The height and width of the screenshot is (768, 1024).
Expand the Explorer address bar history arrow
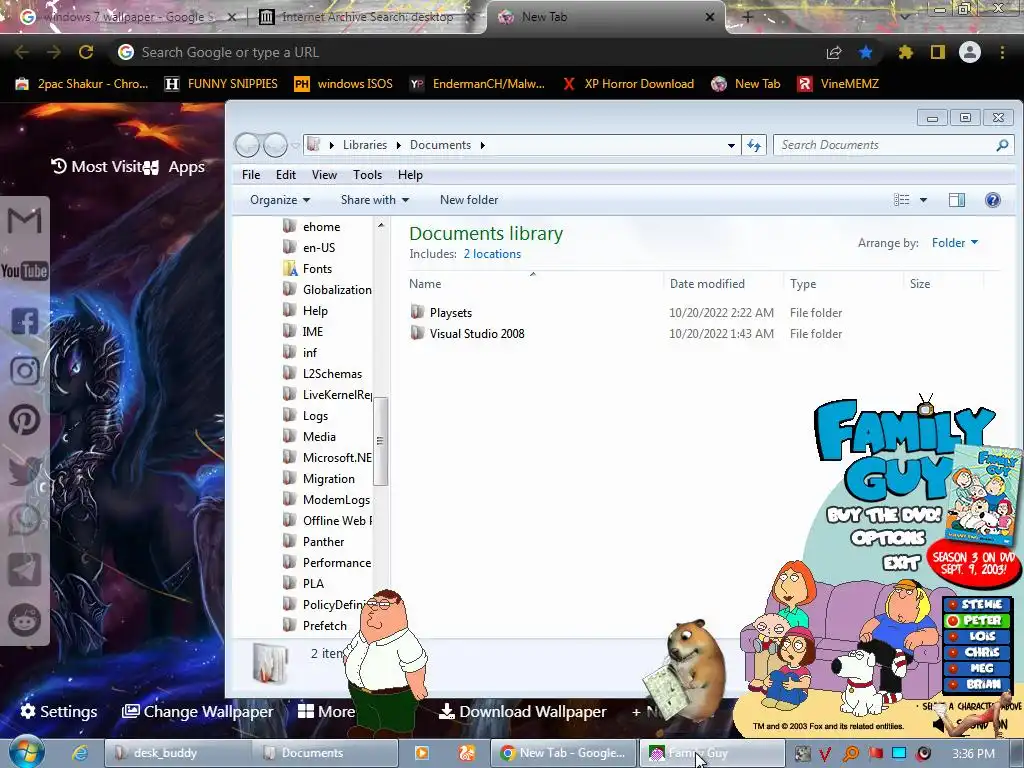[x=731, y=145]
